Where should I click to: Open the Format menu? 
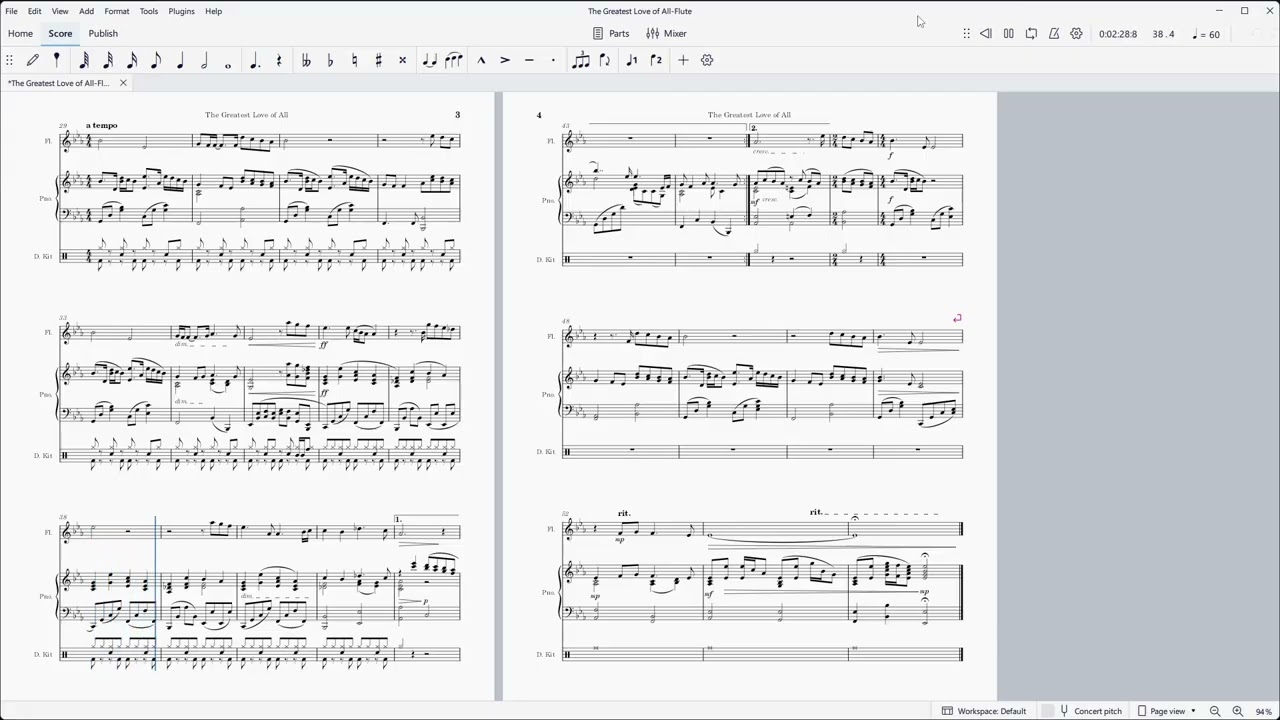click(x=117, y=11)
